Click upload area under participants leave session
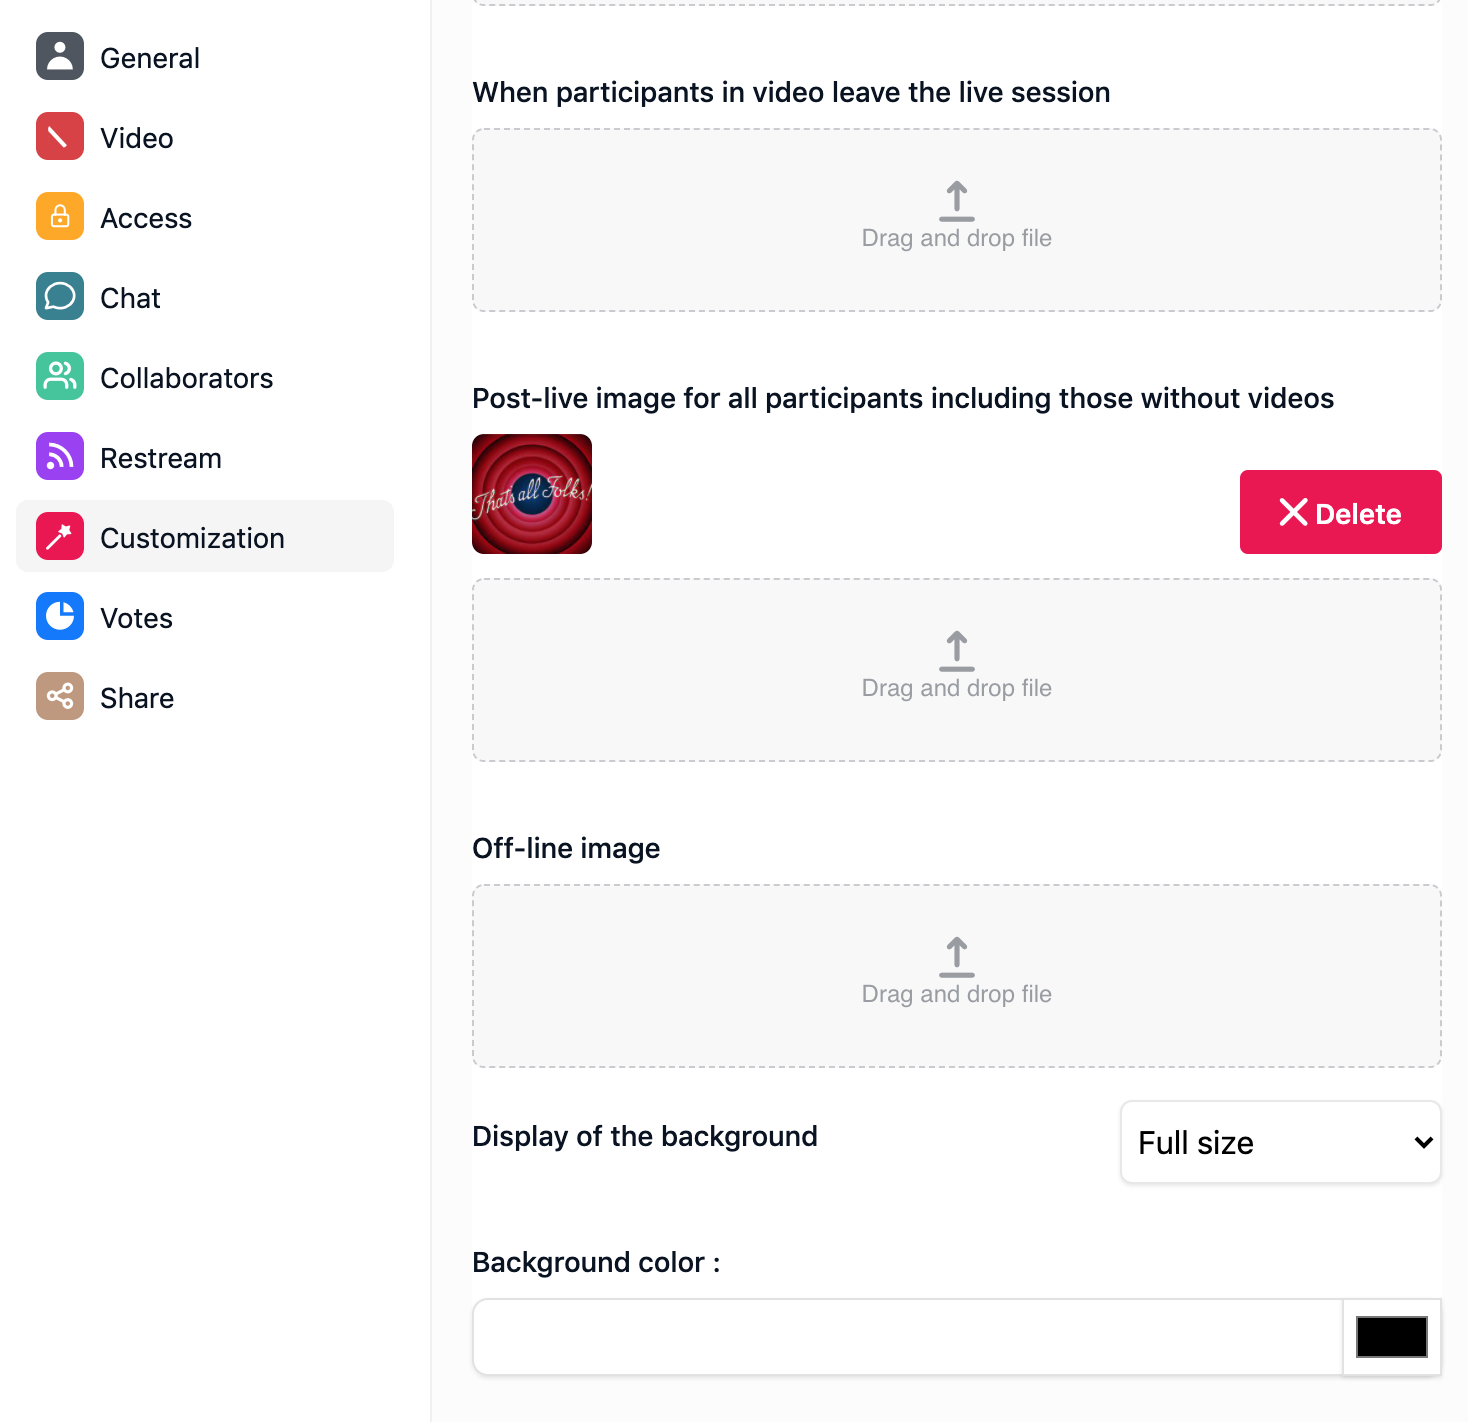1468x1422 pixels. (x=957, y=220)
